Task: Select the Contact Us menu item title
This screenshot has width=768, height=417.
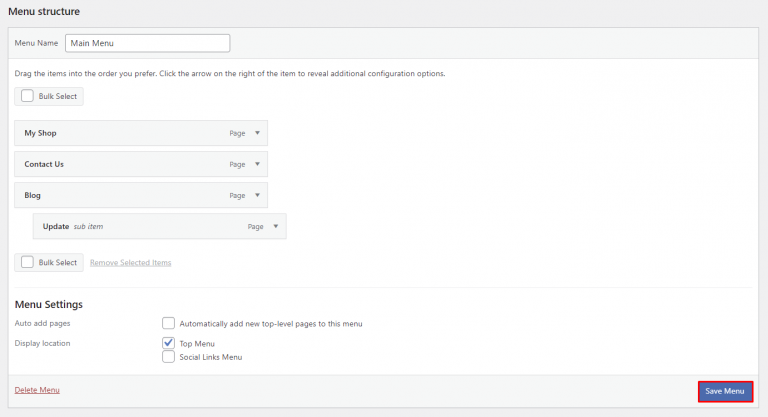Action: pos(44,164)
